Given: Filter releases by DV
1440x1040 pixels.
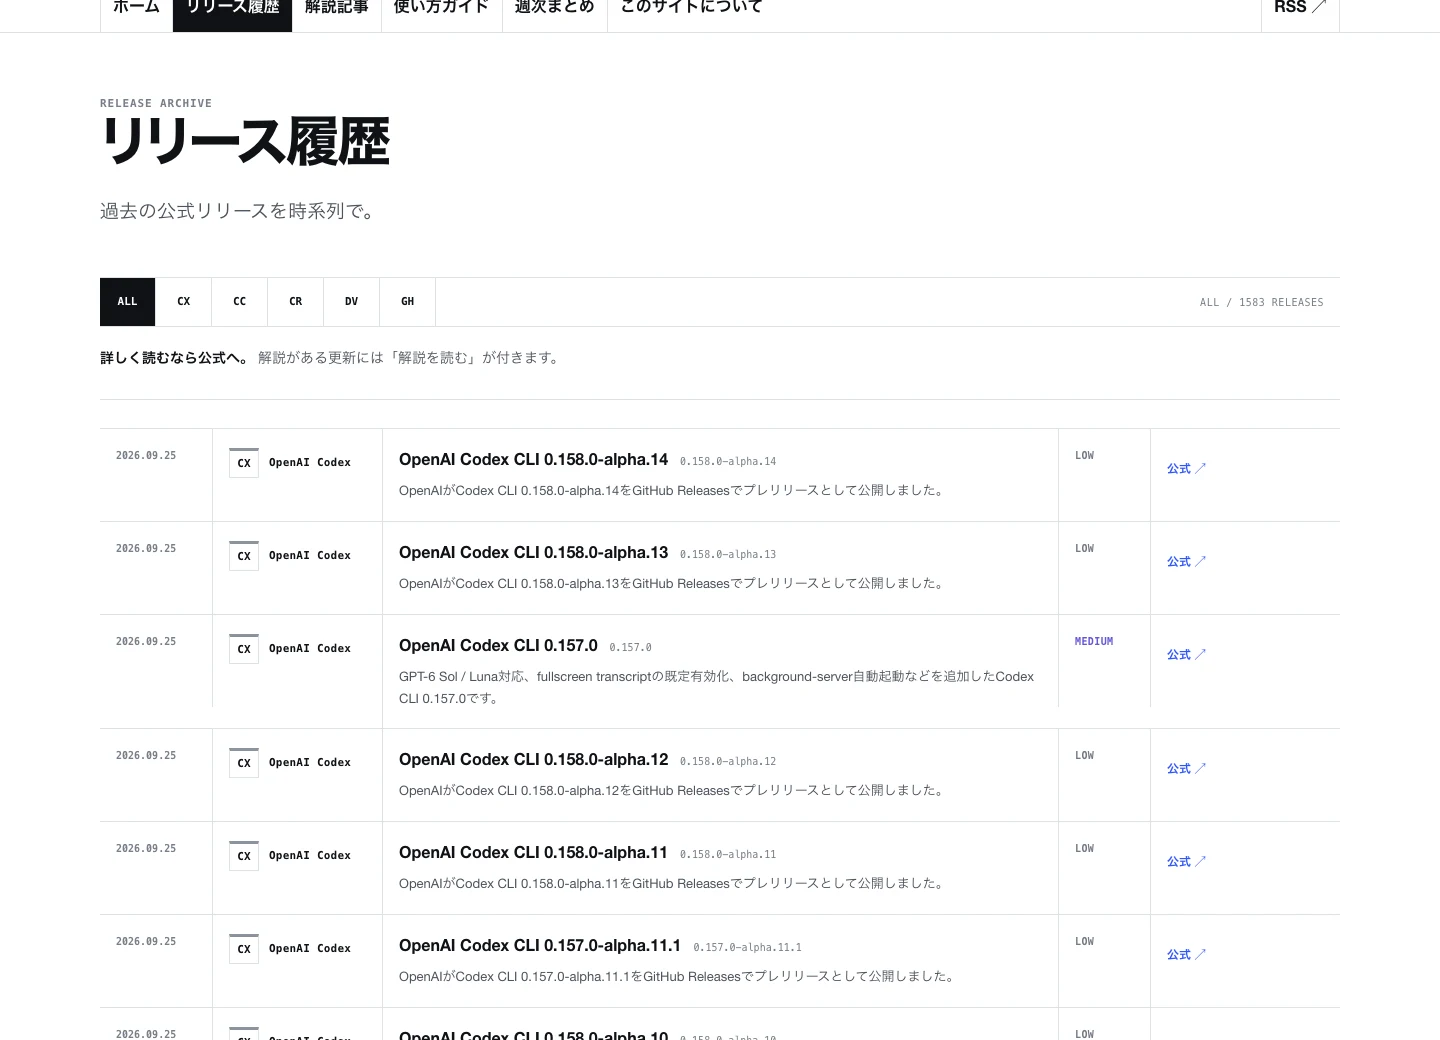Looking at the screenshot, I should point(352,302).
